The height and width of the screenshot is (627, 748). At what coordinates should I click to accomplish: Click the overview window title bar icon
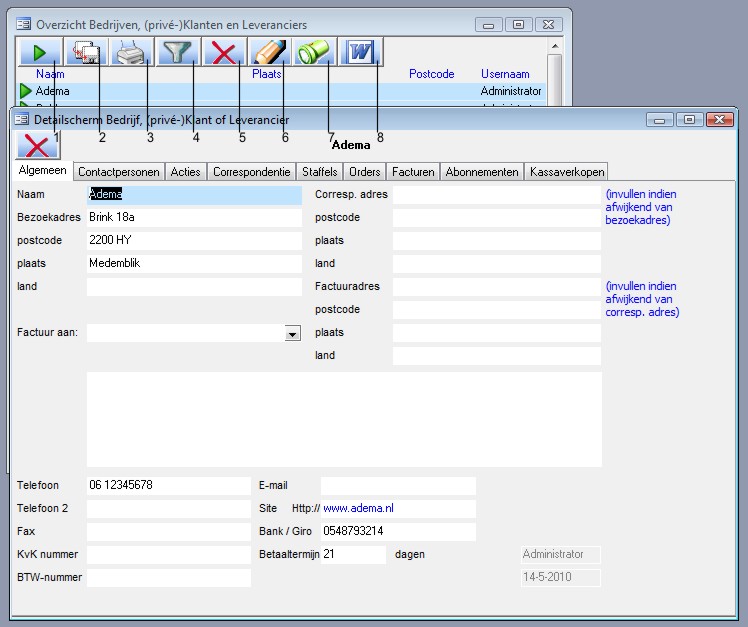(x=23, y=24)
